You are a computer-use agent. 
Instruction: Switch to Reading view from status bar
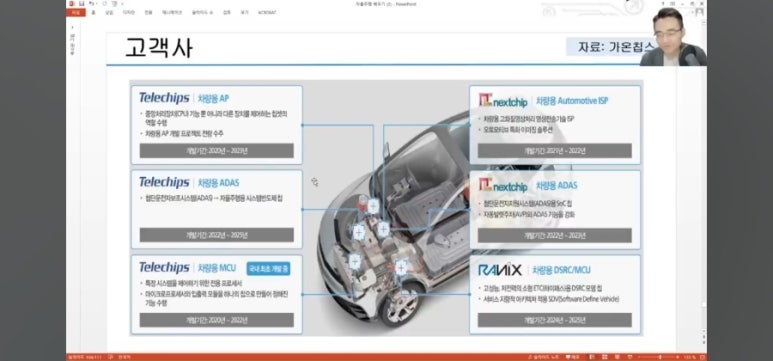click(617, 357)
